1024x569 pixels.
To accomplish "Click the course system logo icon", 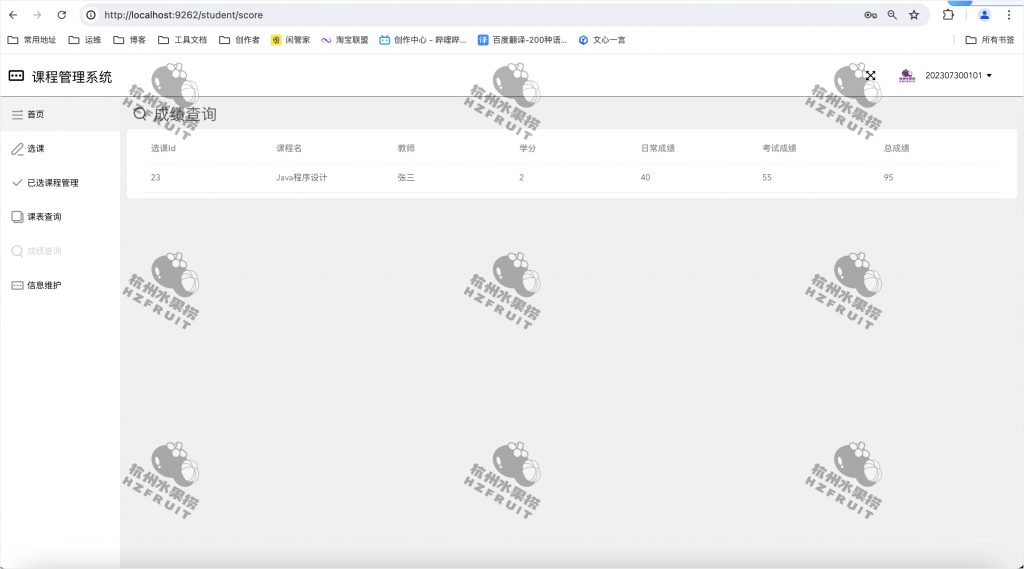I will [16, 76].
